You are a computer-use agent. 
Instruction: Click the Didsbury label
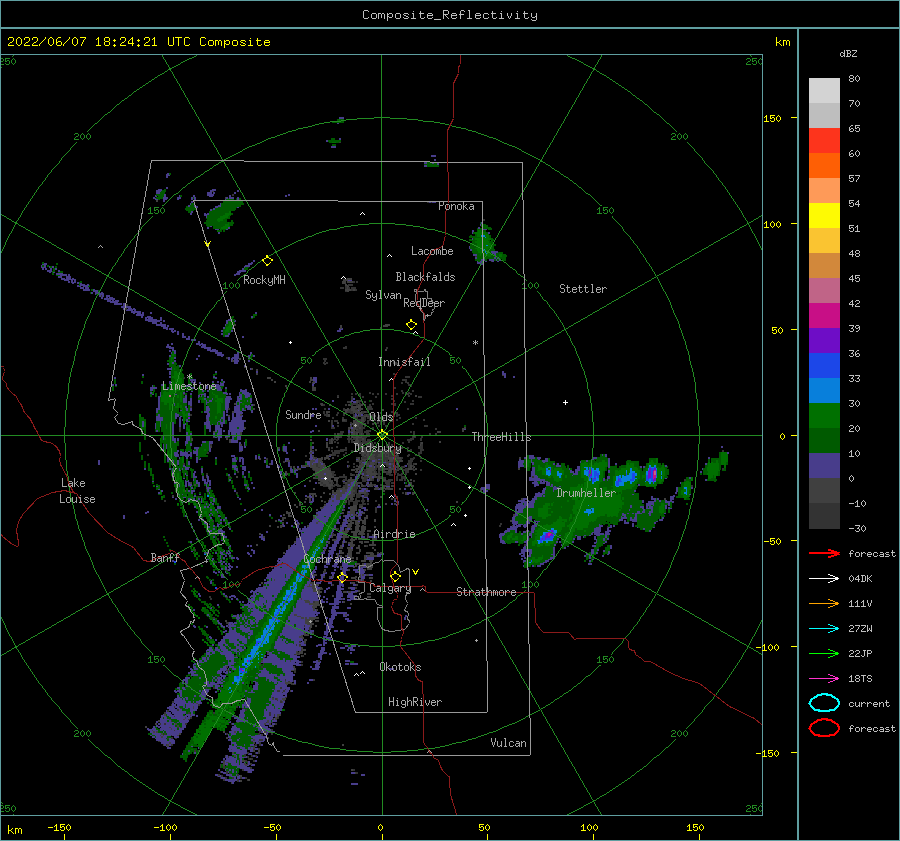tap(378, 448)
